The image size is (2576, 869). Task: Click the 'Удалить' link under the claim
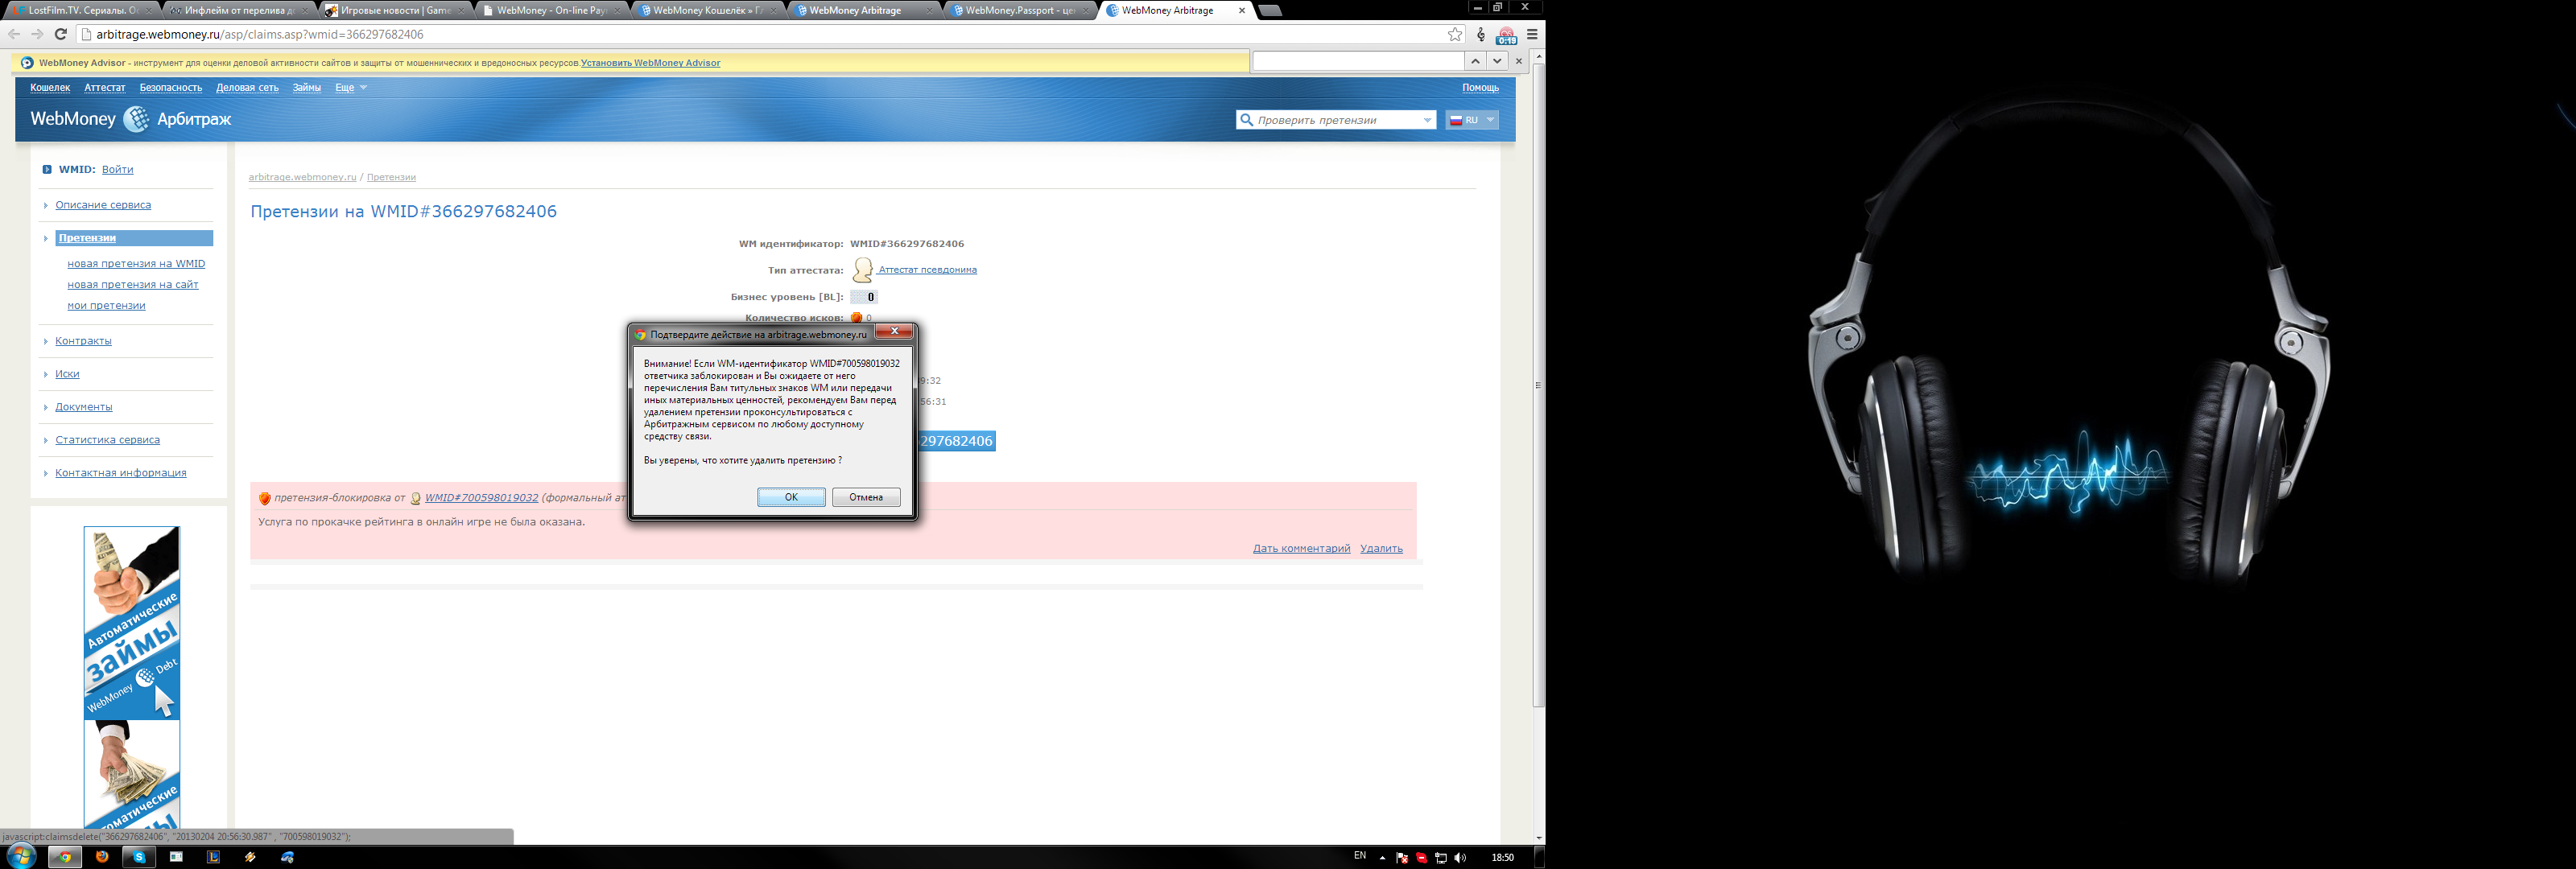[1381, 549]
